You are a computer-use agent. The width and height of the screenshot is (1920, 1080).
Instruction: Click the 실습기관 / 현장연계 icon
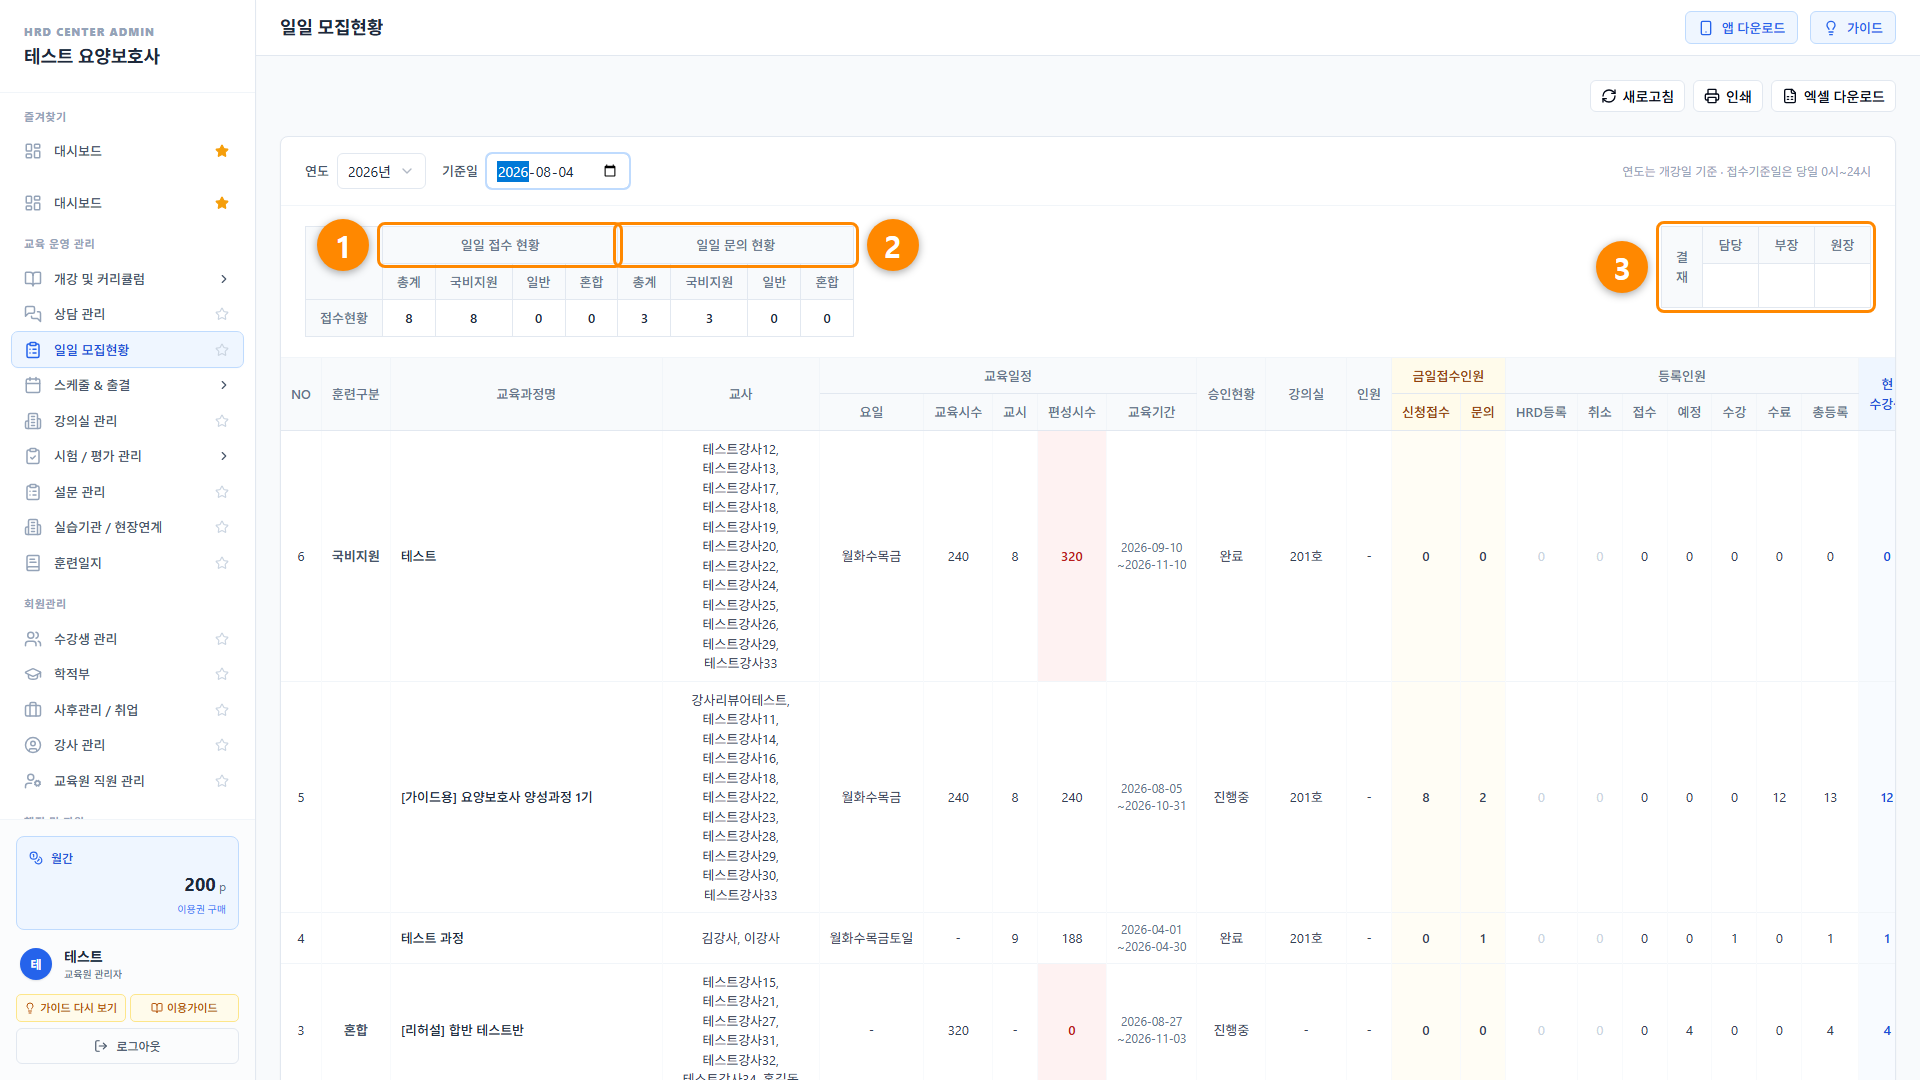[x=33, y=527]
